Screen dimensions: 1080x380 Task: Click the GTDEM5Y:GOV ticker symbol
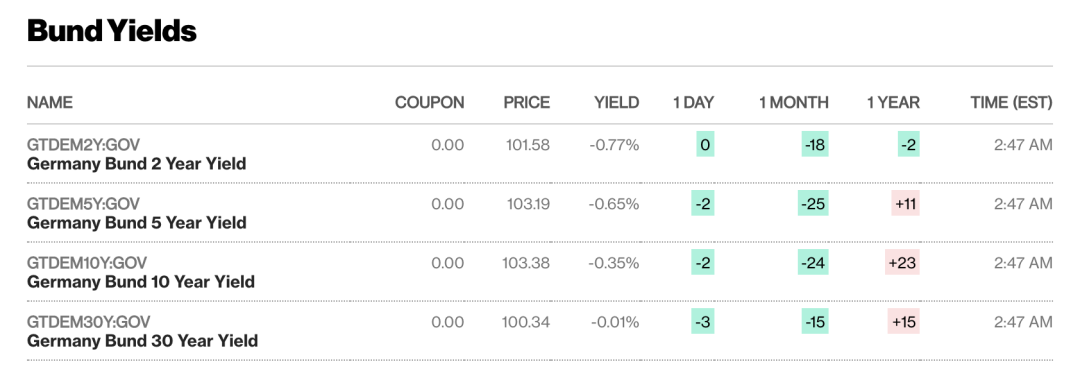83,204
